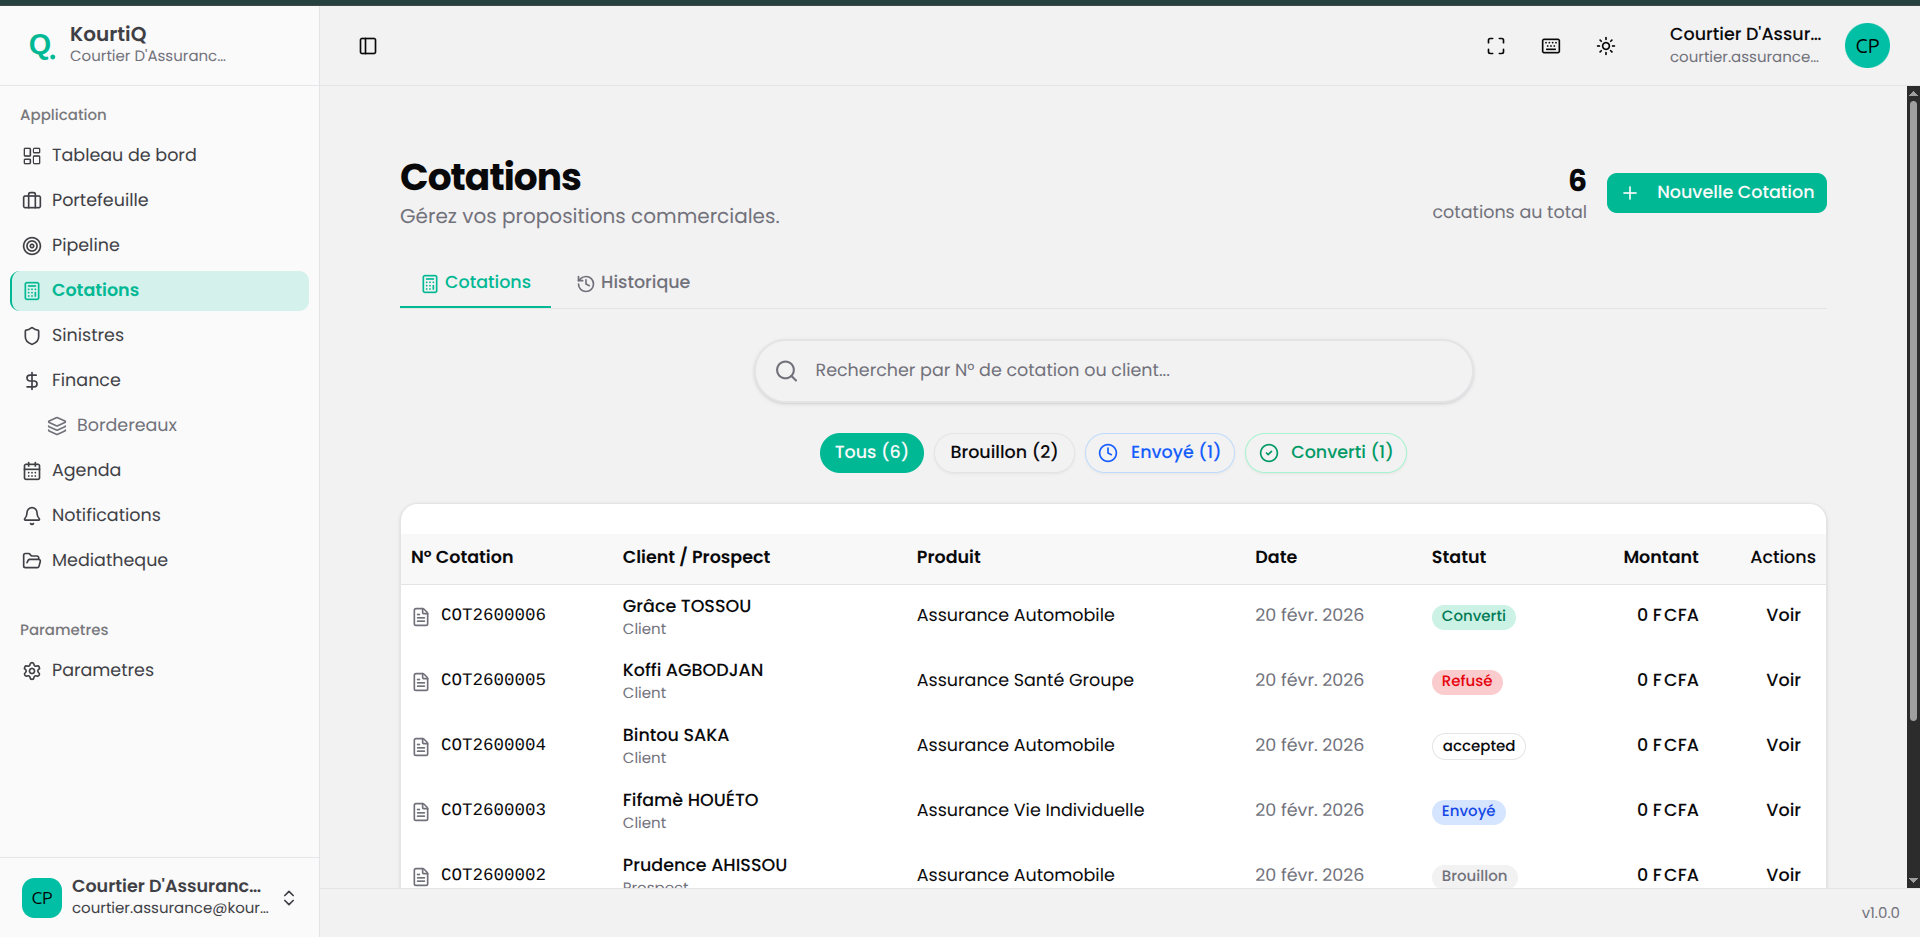
Task: Collapse the sidebar with the panel toggle
Action: [368, 46]
